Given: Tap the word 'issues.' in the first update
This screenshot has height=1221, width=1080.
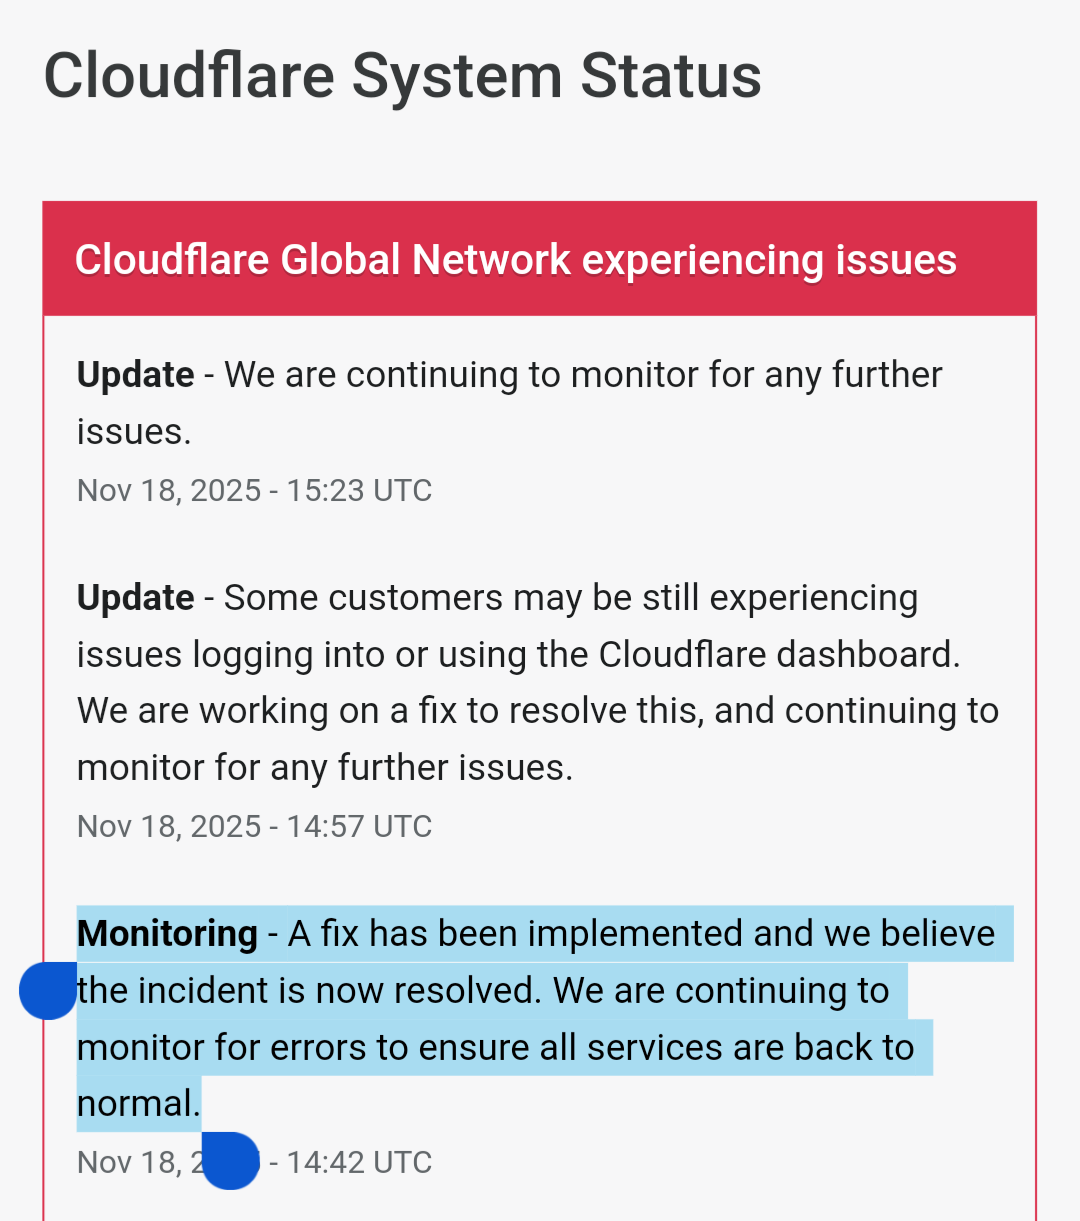Looking at the screenshot, I should (x=134, y=432).
